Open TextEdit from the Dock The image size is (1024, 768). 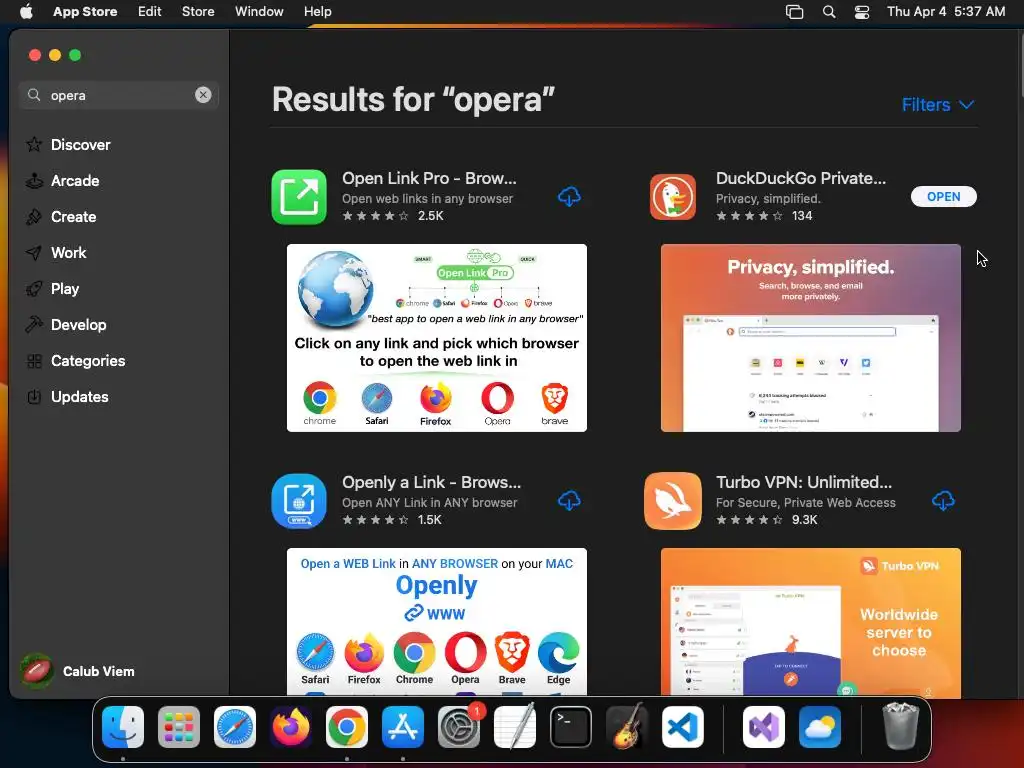click(x=515, y=727)
